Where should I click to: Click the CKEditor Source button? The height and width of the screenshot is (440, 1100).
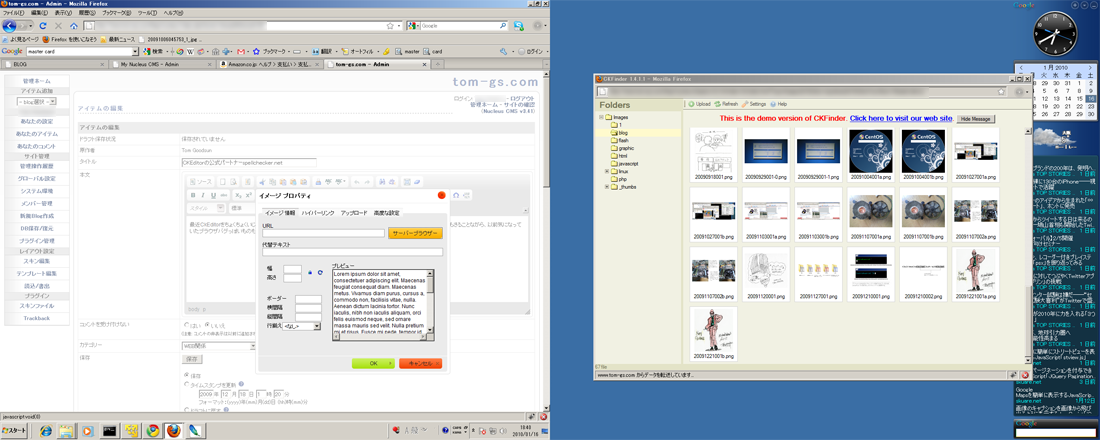click(201, 181)
